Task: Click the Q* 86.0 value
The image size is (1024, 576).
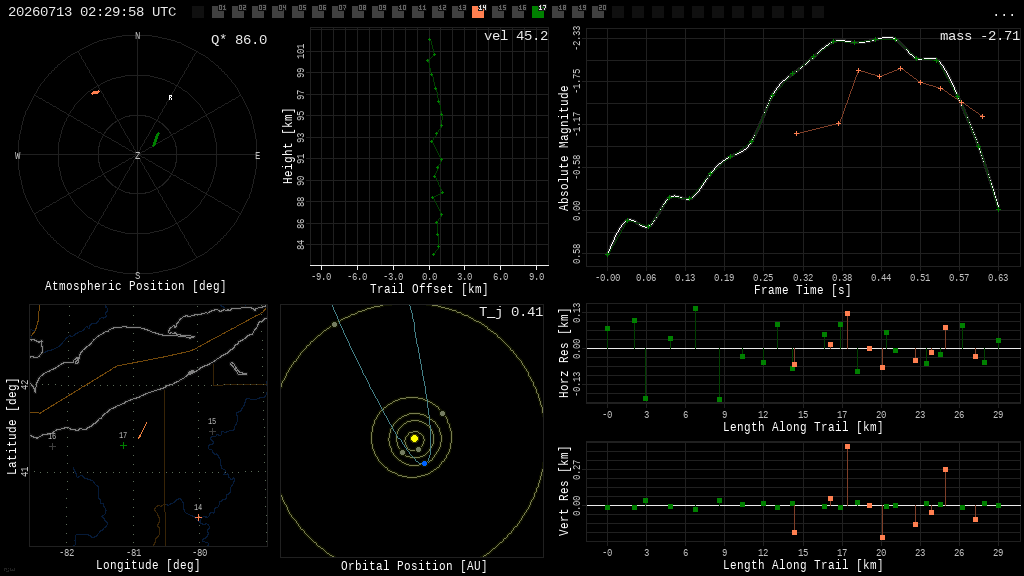Action: (239, 40)
